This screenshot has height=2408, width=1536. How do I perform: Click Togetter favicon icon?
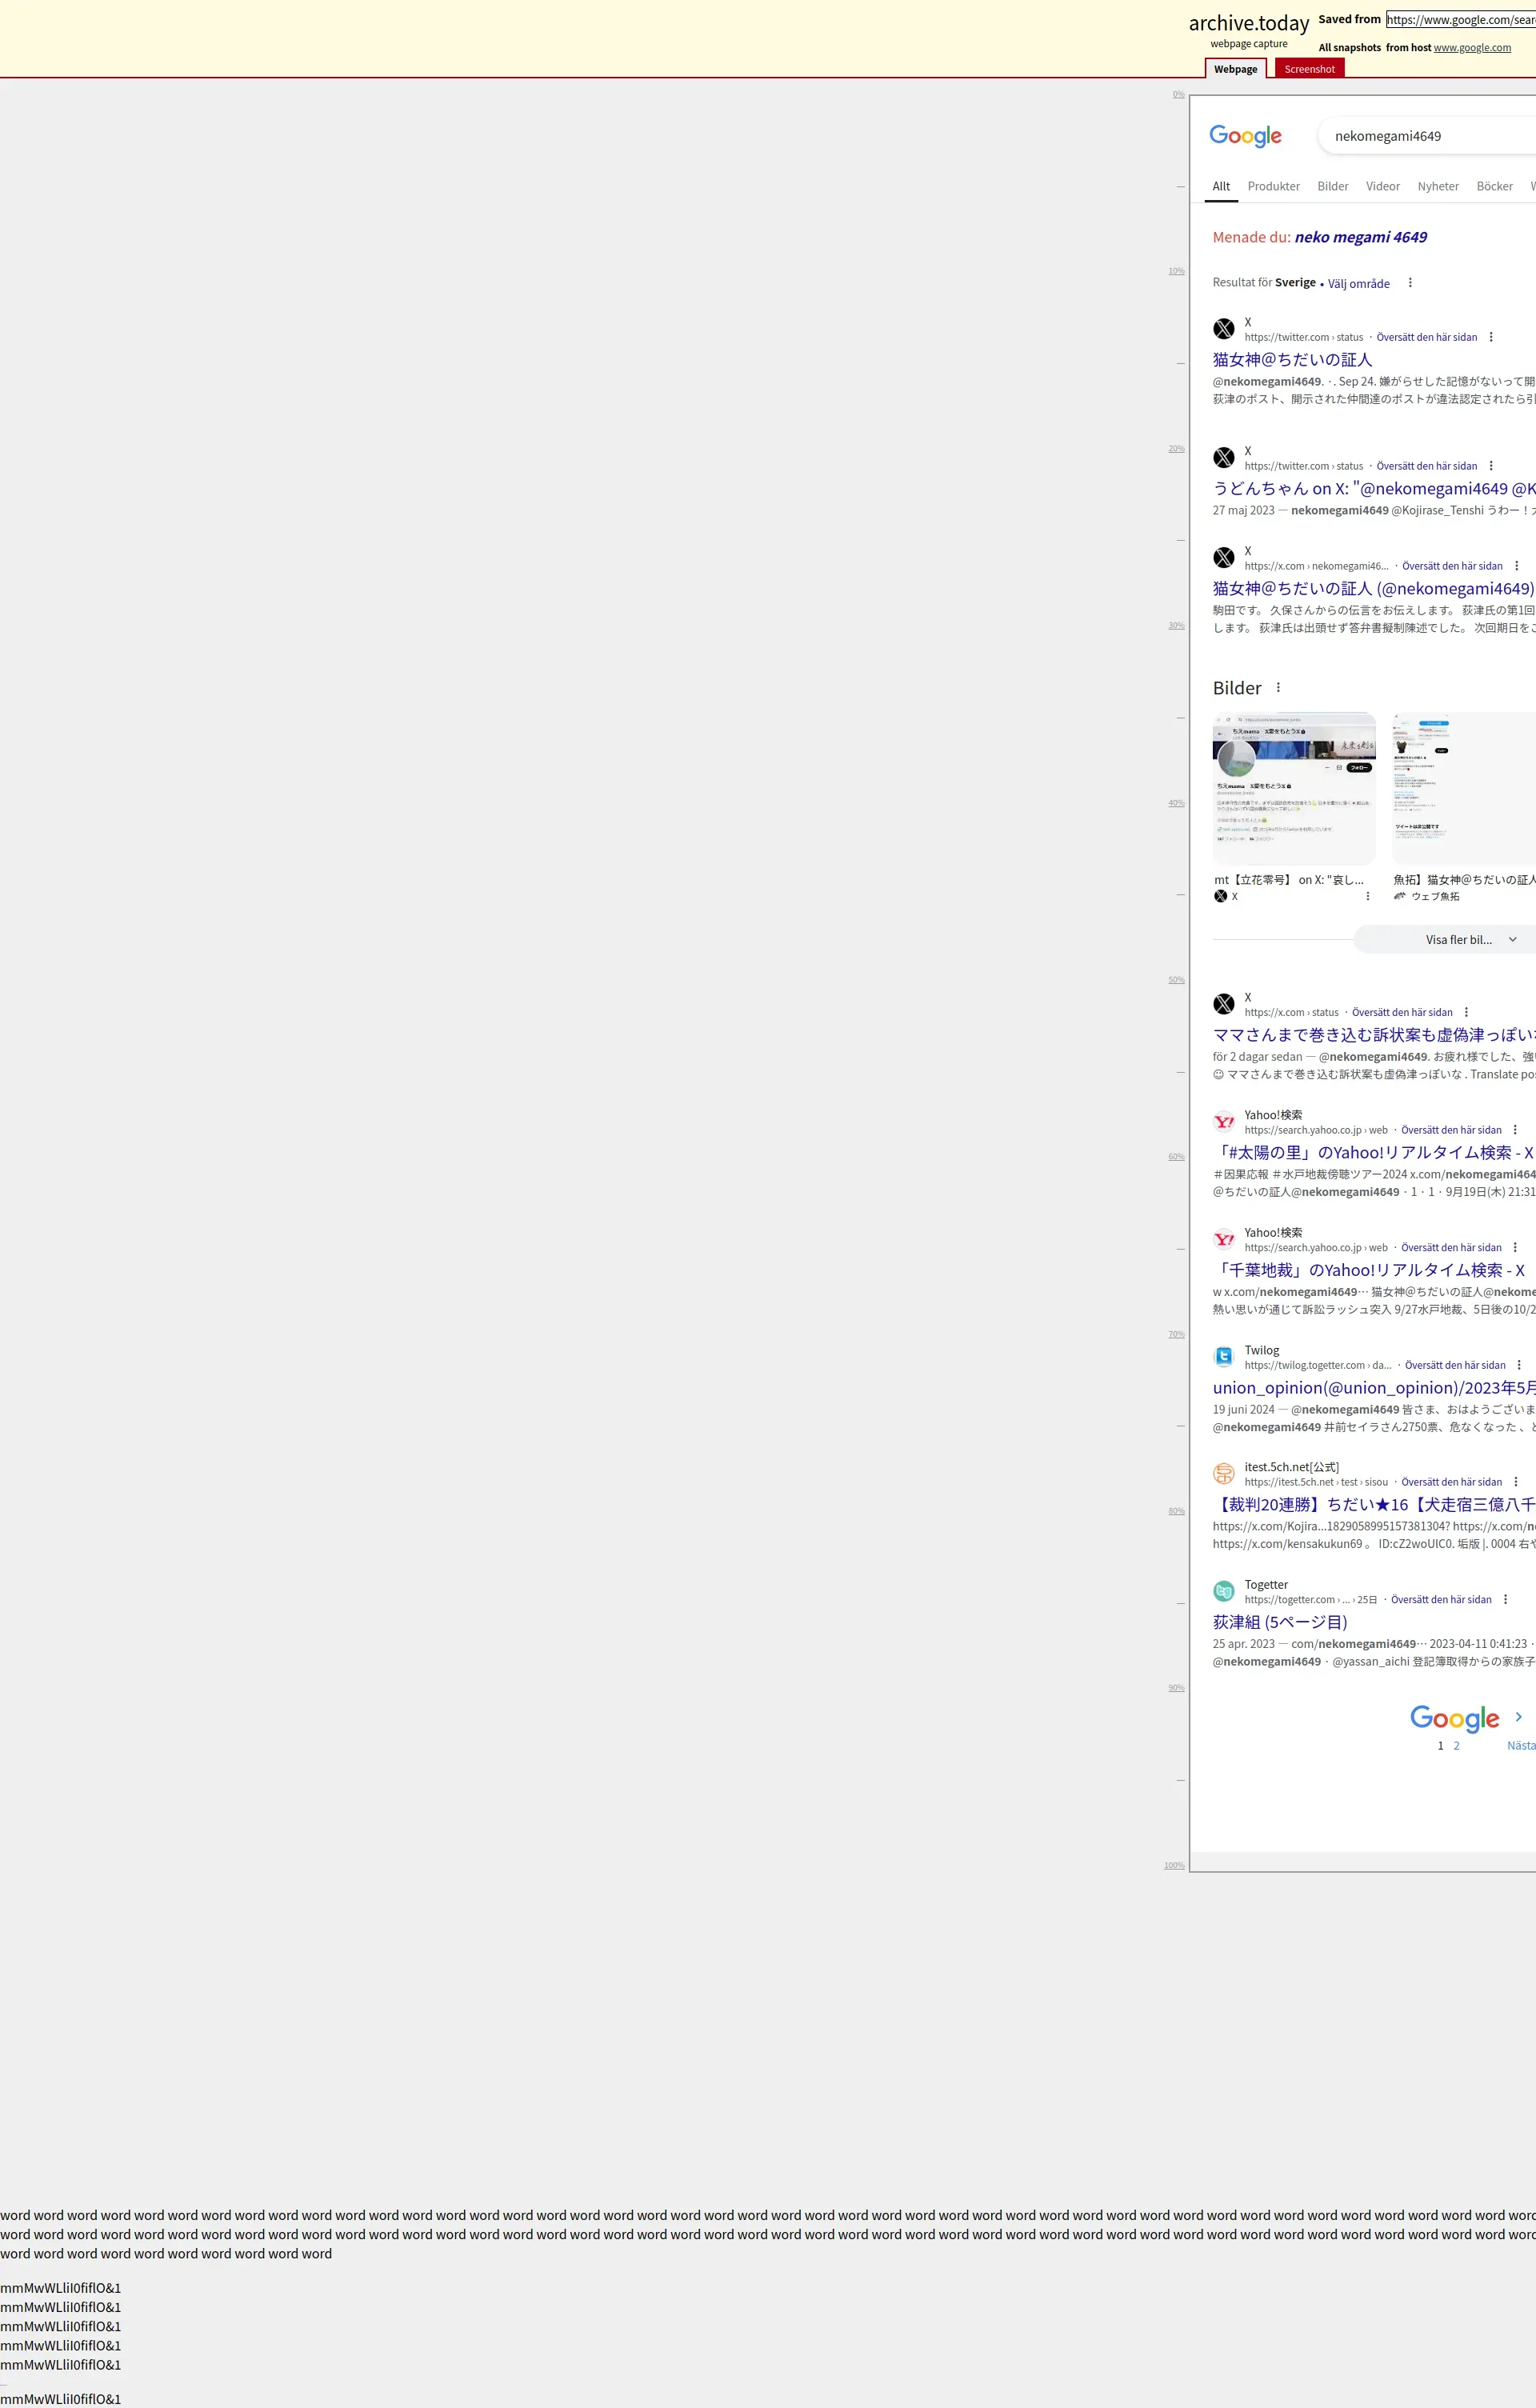[x=1224, y=1591]
